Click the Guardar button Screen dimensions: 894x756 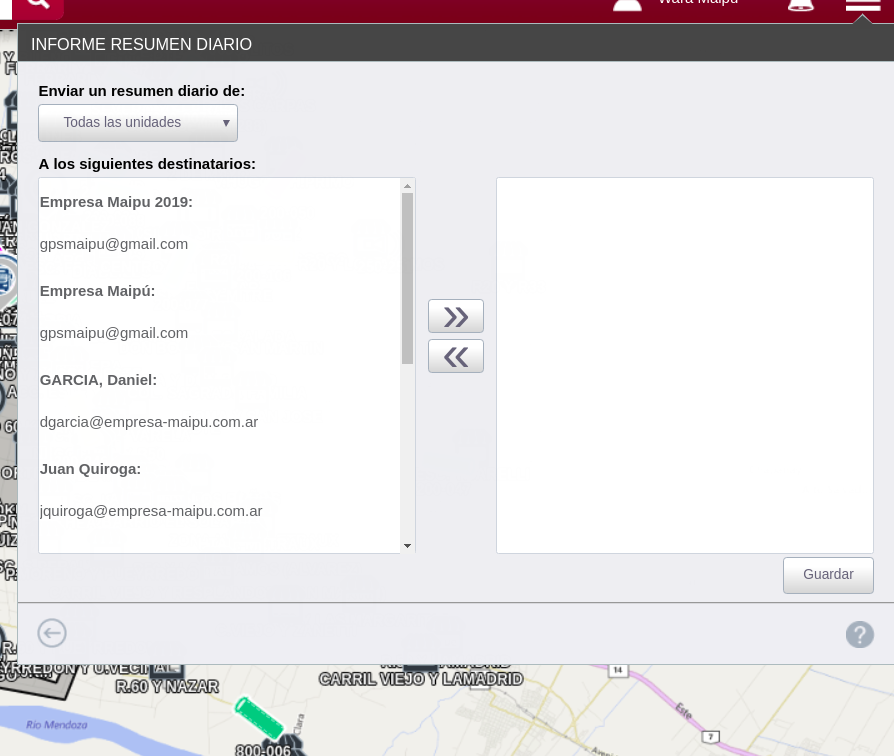coord(828,575)
